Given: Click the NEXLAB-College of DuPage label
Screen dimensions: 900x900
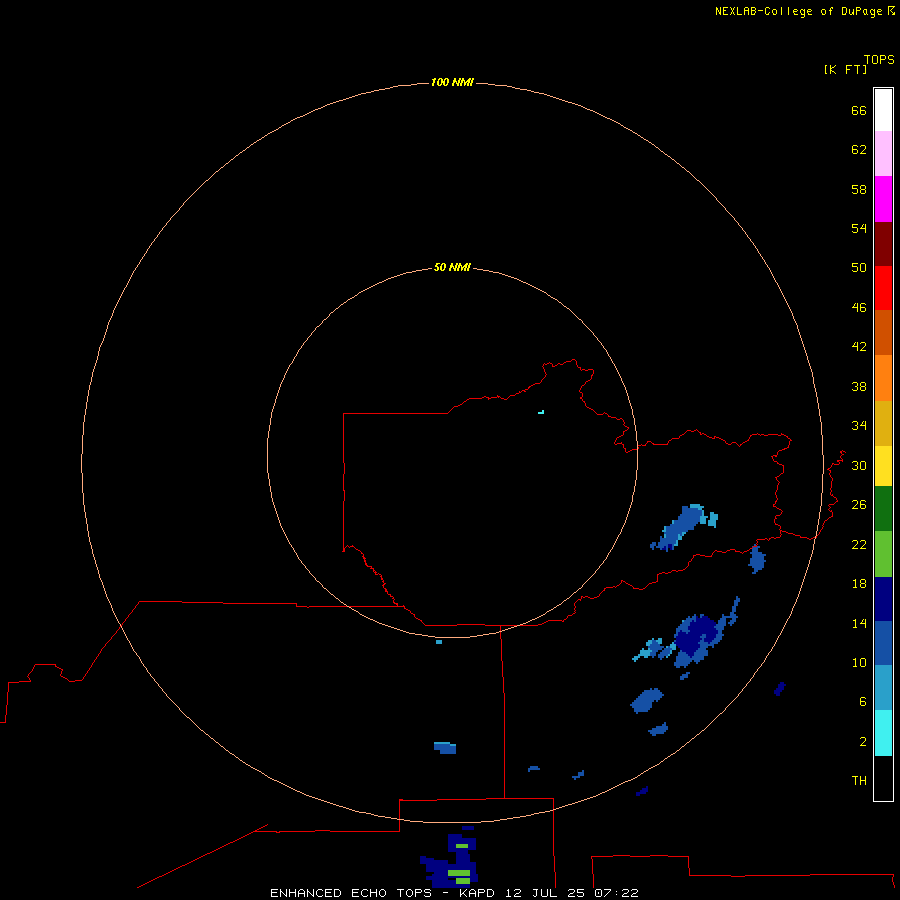Looking at the screenshot, I should (798, 11).
